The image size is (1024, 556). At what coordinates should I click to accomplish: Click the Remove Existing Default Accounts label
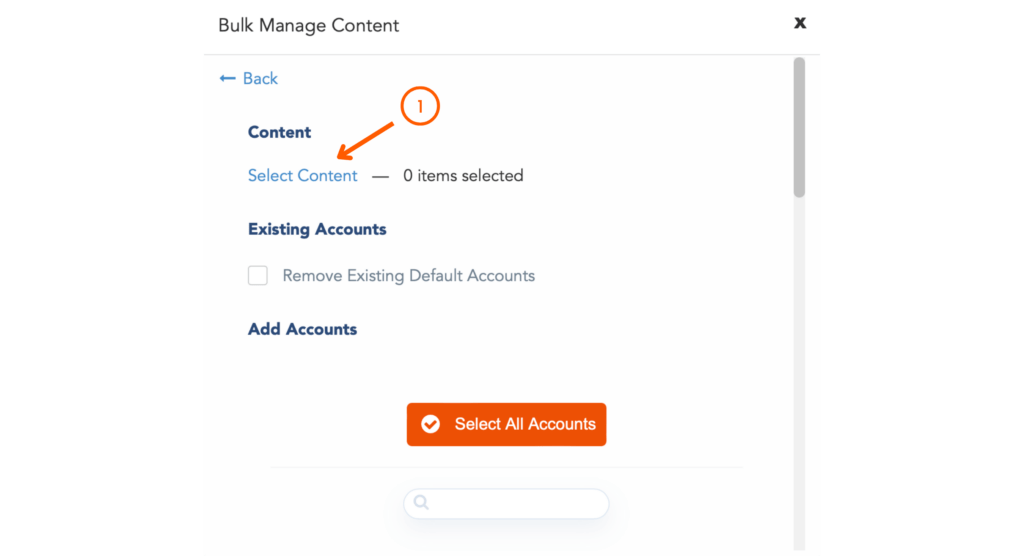[x=408, y=276]
